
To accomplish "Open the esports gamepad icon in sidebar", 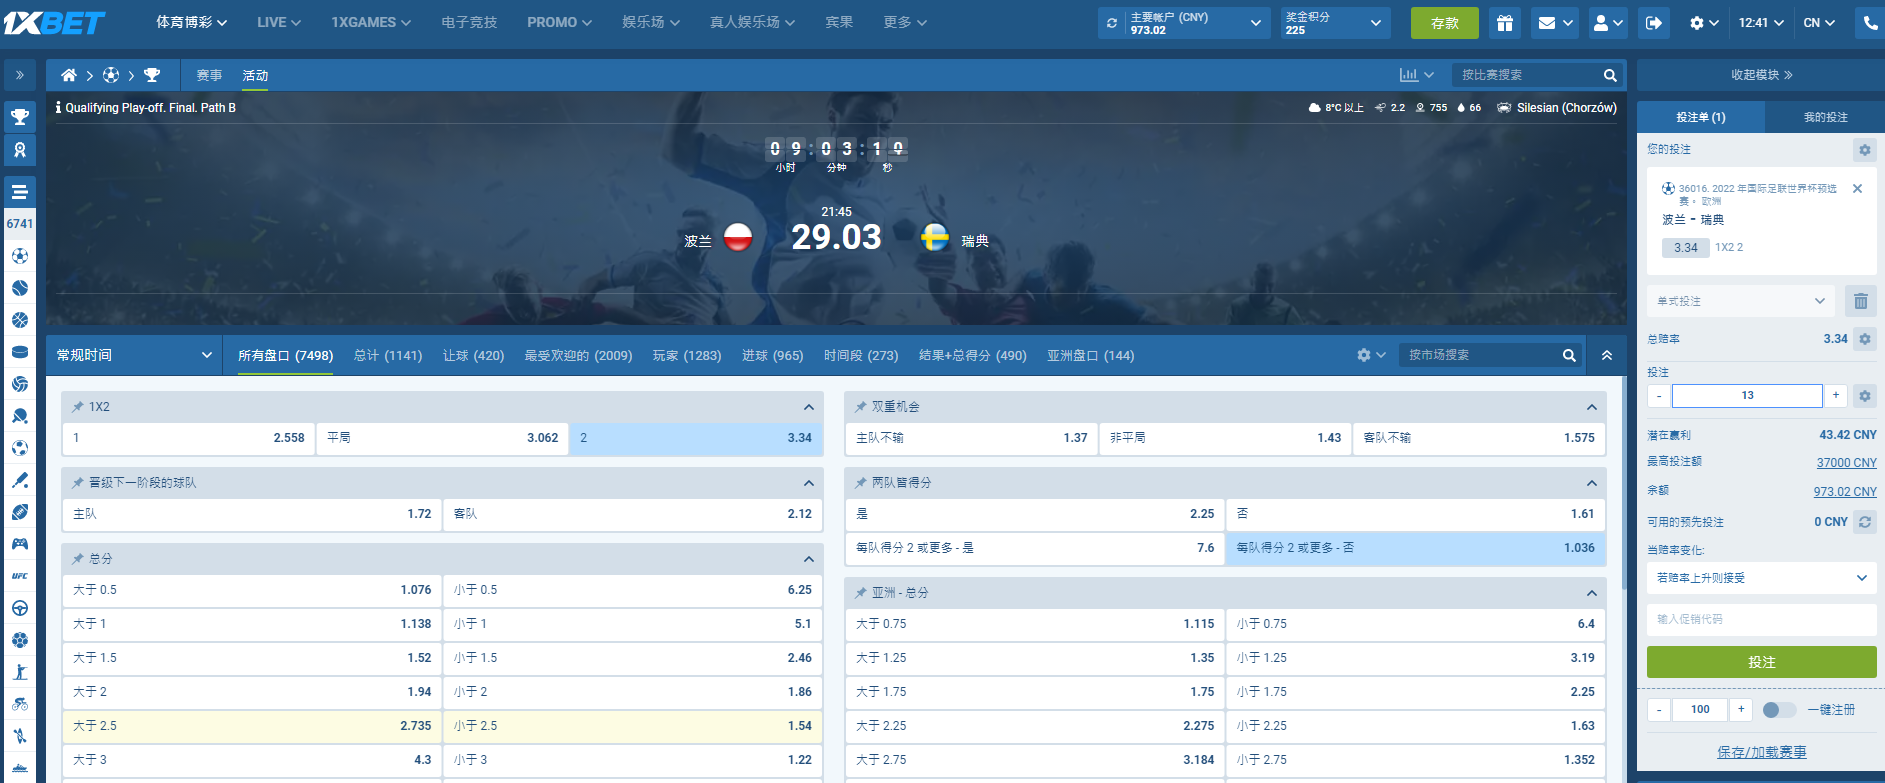I will click(20, 544).
